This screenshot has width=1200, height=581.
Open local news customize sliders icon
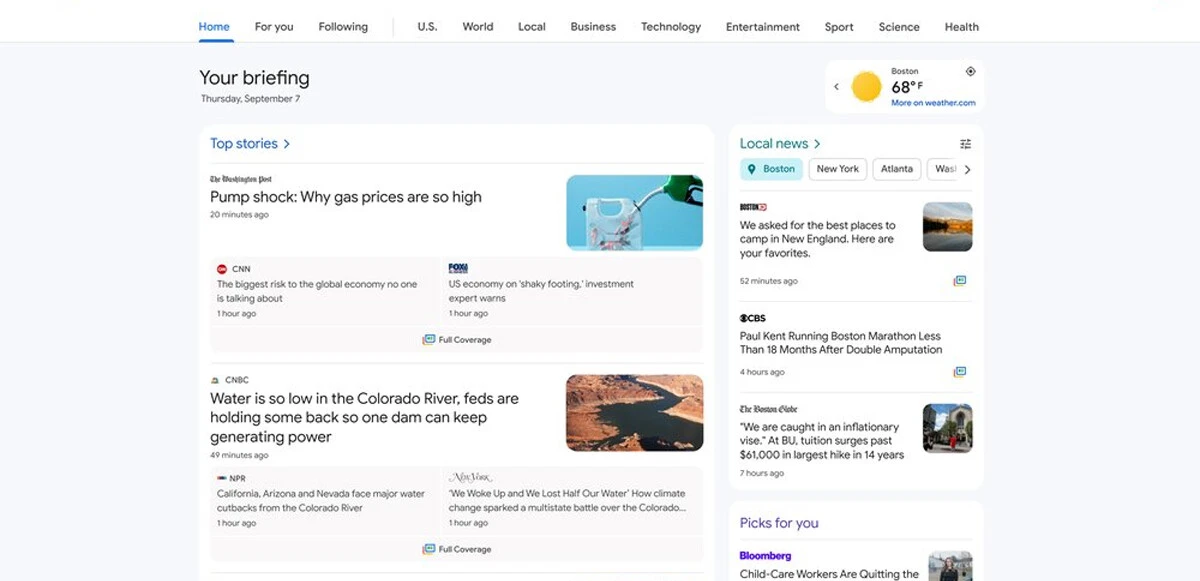point(965,144)
